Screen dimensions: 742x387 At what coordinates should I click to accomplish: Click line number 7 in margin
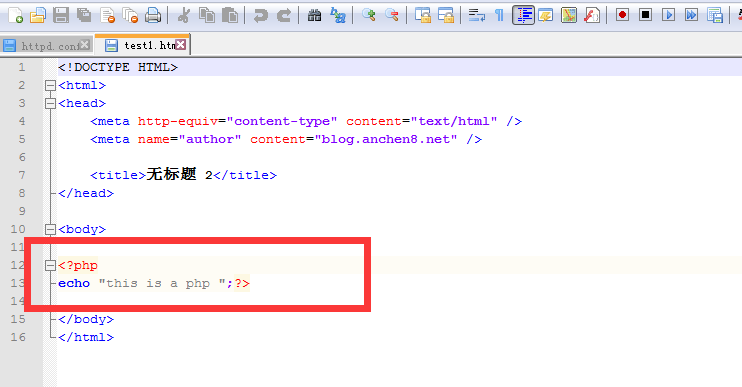pos(22,175)
